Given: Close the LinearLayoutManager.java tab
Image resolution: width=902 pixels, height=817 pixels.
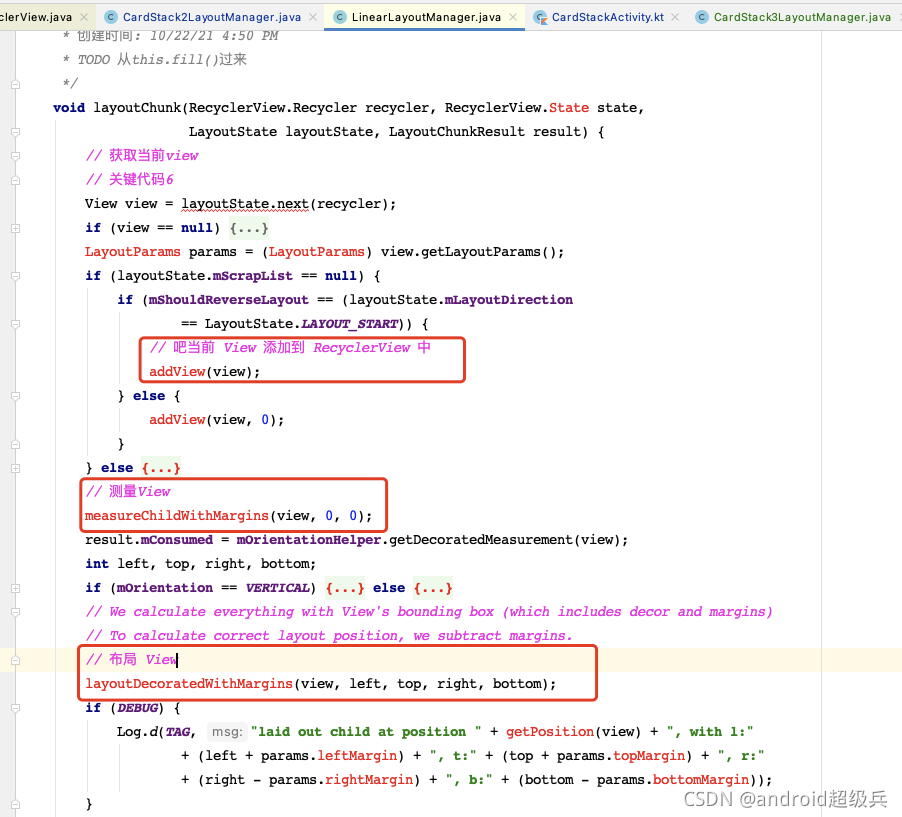Looking at the screenshot, I should click(x=513, y=17).
